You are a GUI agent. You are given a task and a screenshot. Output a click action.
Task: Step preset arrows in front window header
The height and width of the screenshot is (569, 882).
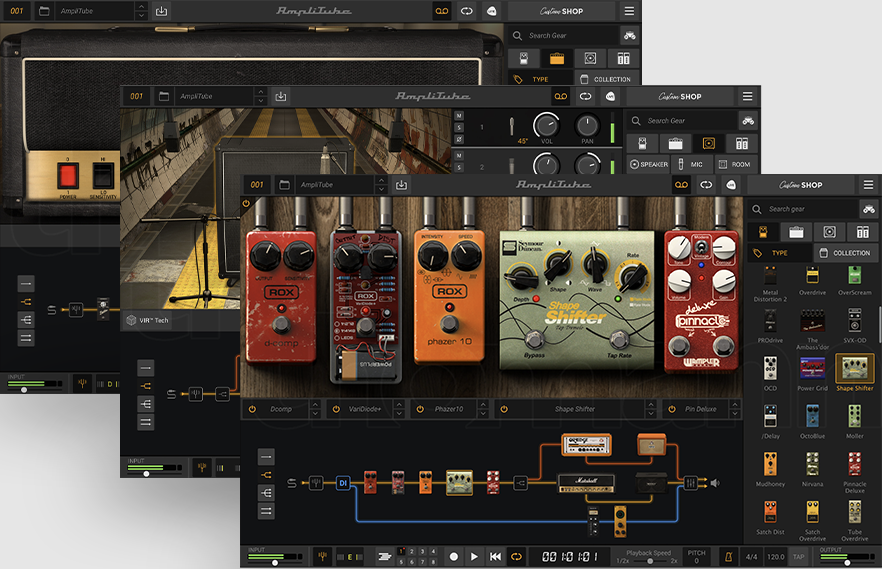381,185
